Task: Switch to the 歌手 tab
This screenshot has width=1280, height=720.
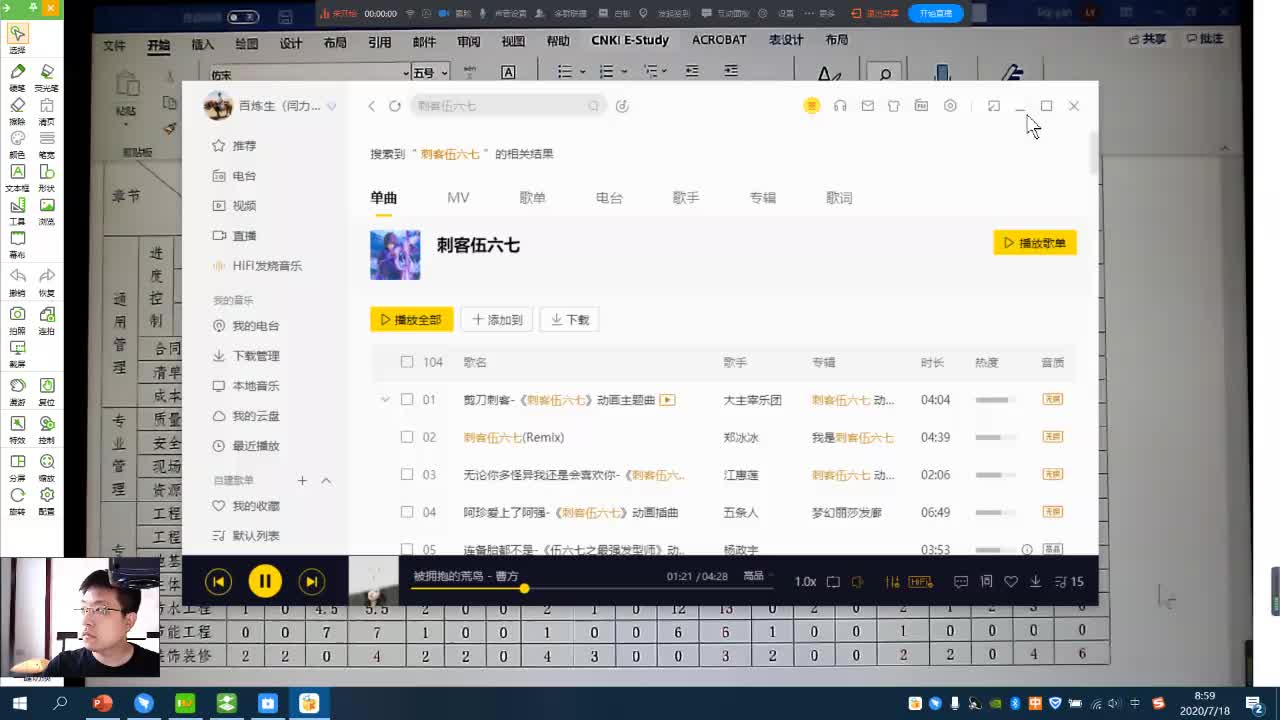Action: pyautogui.click(x=686, y=198)
